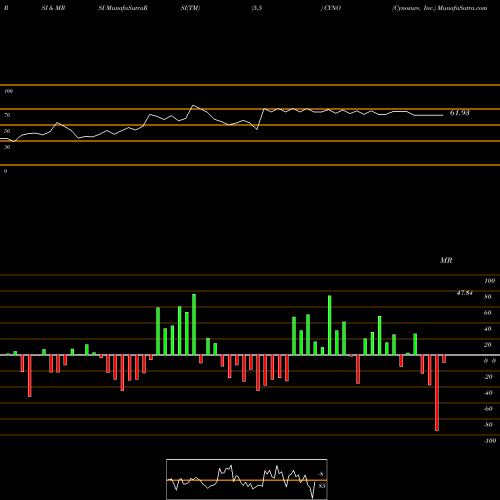The height and width of the screenshot is (500, 500).
Task: Click the mini overview chart thumbnail
Action: click(x=247, y=479)
